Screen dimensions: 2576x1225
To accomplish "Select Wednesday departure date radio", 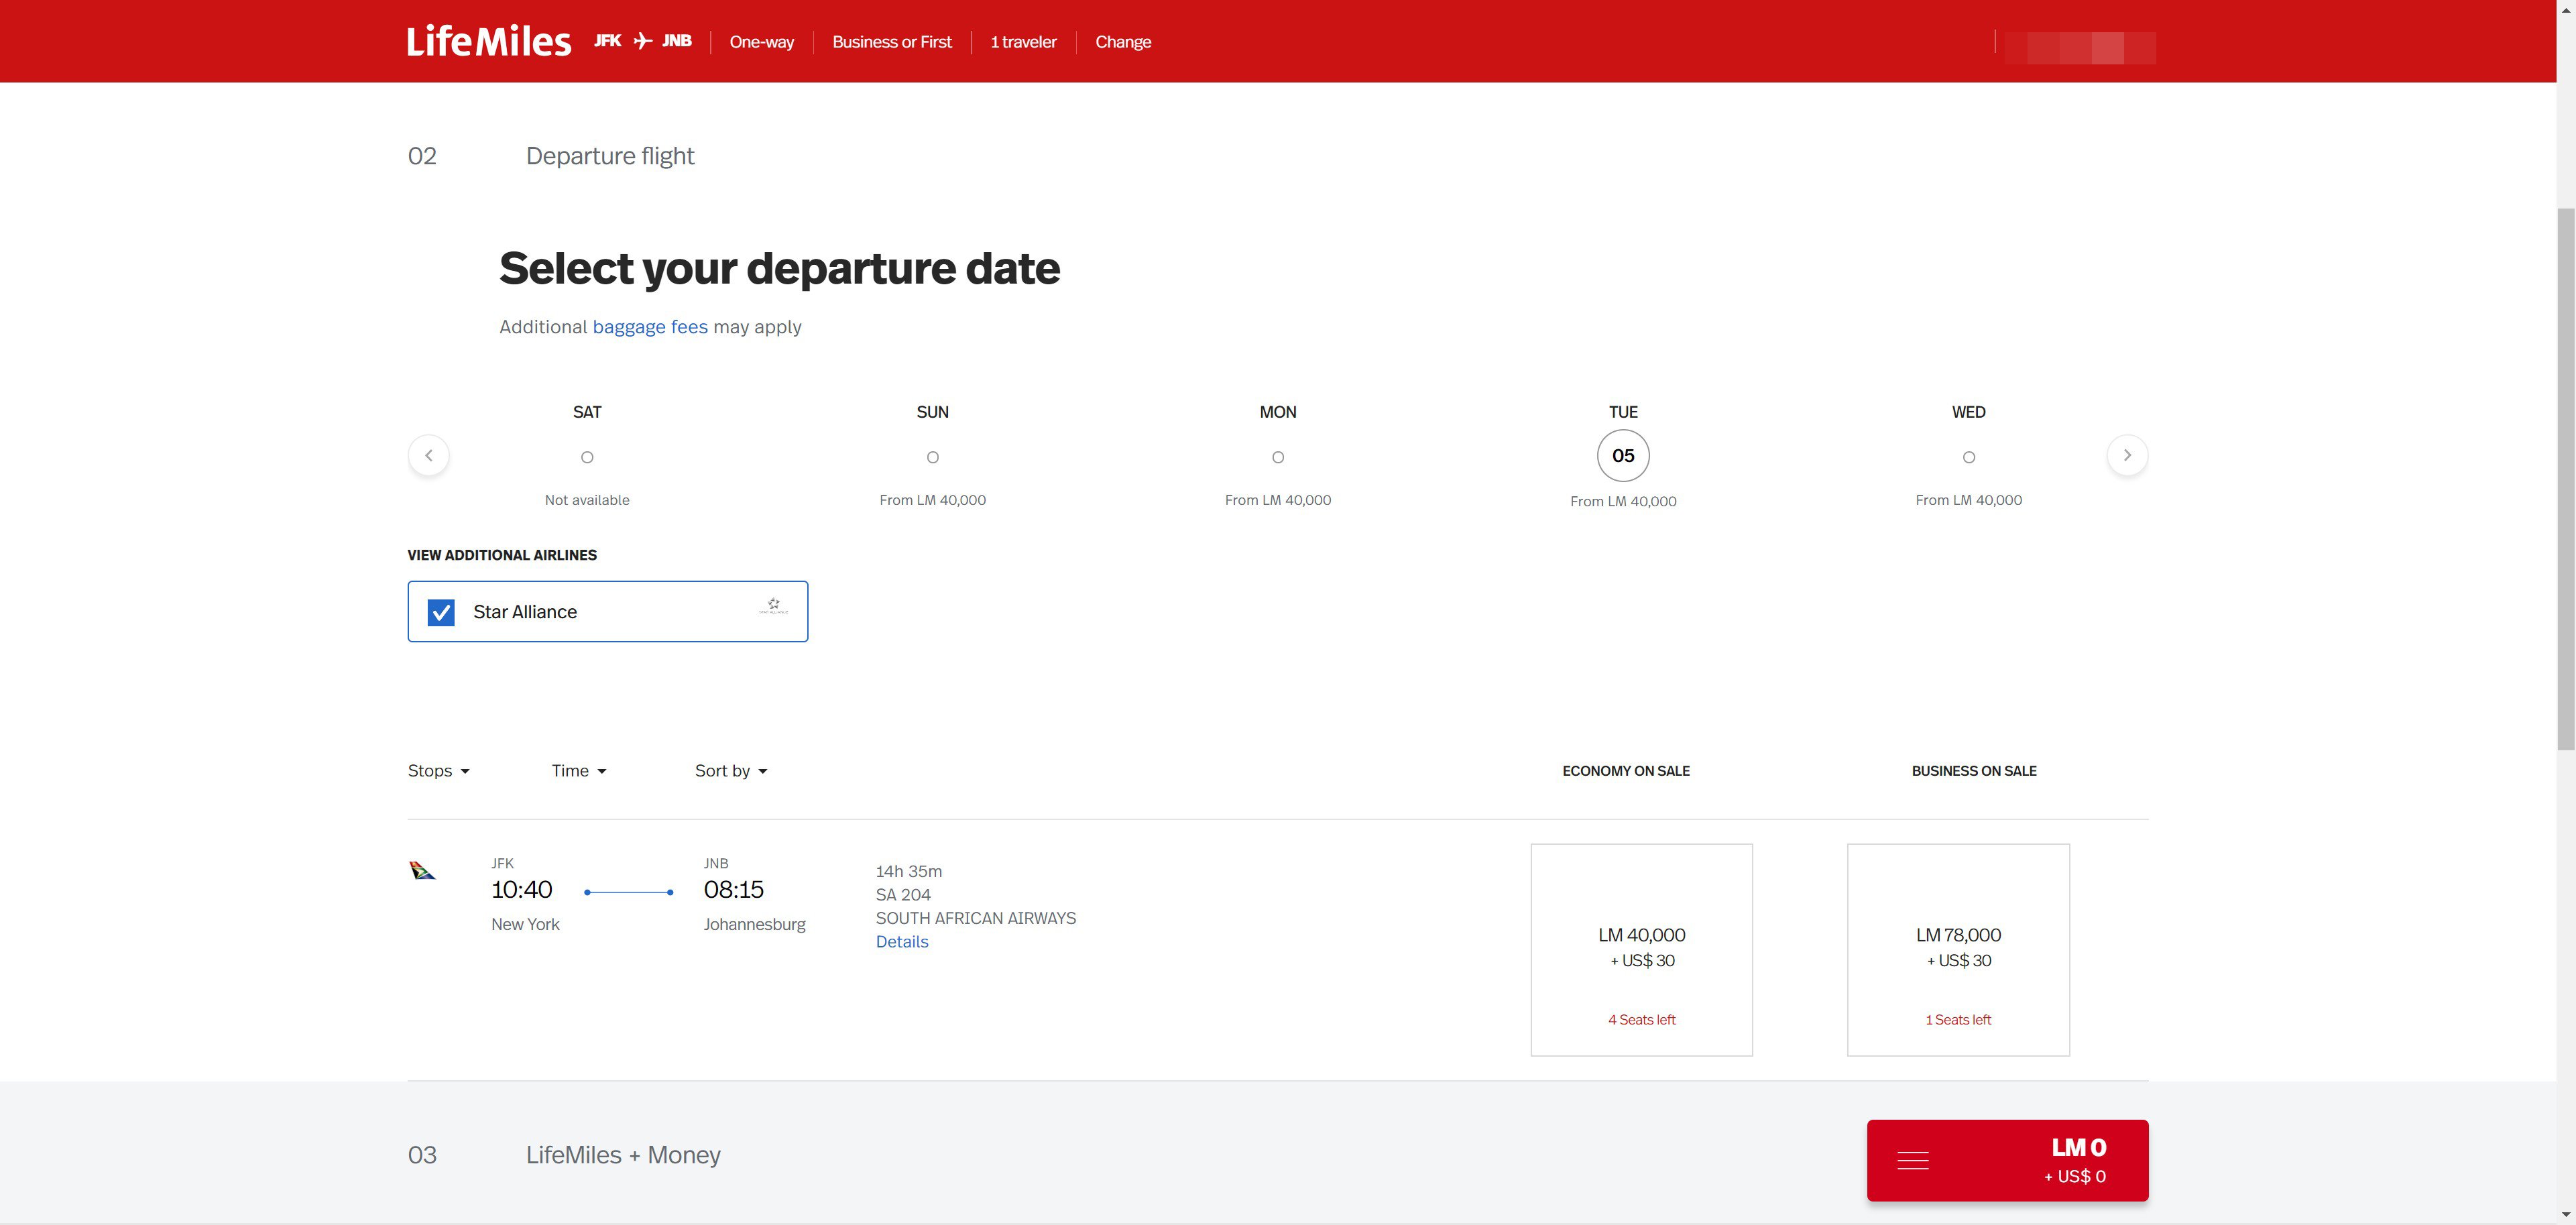I will click(x=1969, y=458).
